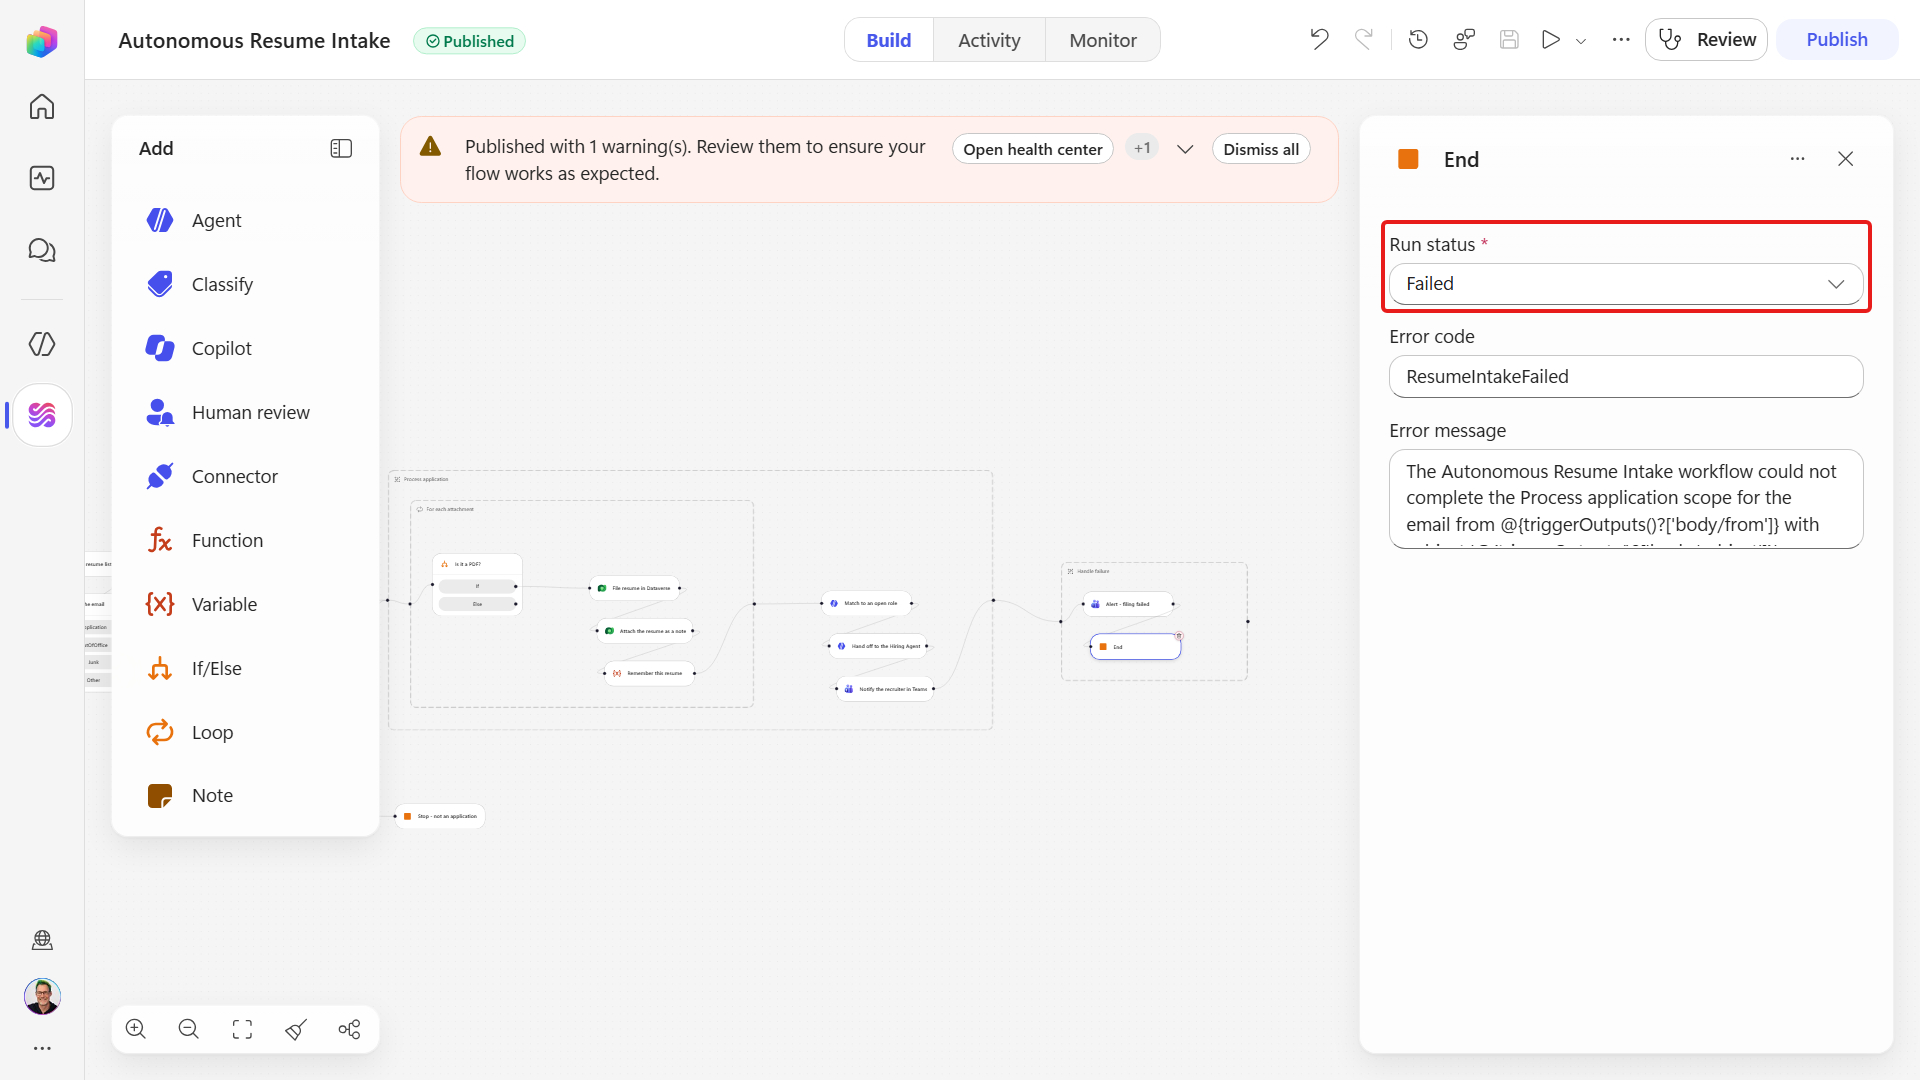Click the flow title 'Autonomous Resume Intake'
The image size is (1920, 1080).
click(254, 41)
